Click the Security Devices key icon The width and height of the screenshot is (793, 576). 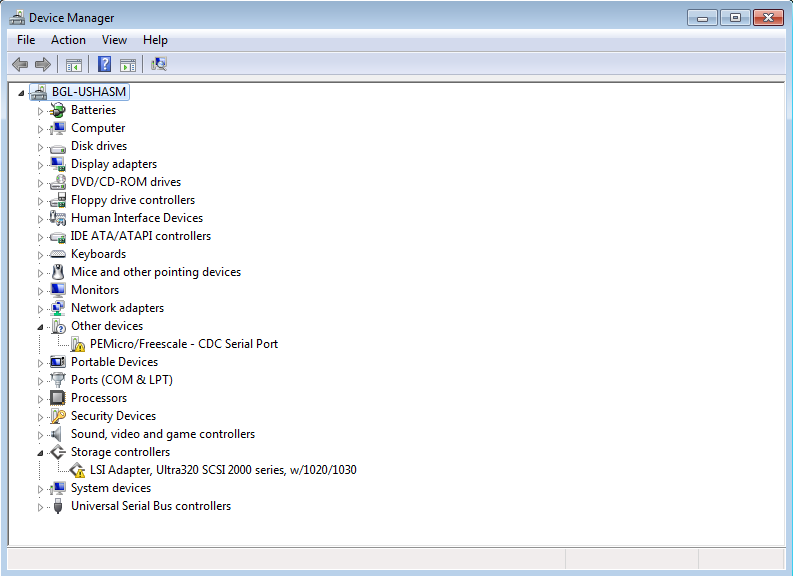(58, 416)
